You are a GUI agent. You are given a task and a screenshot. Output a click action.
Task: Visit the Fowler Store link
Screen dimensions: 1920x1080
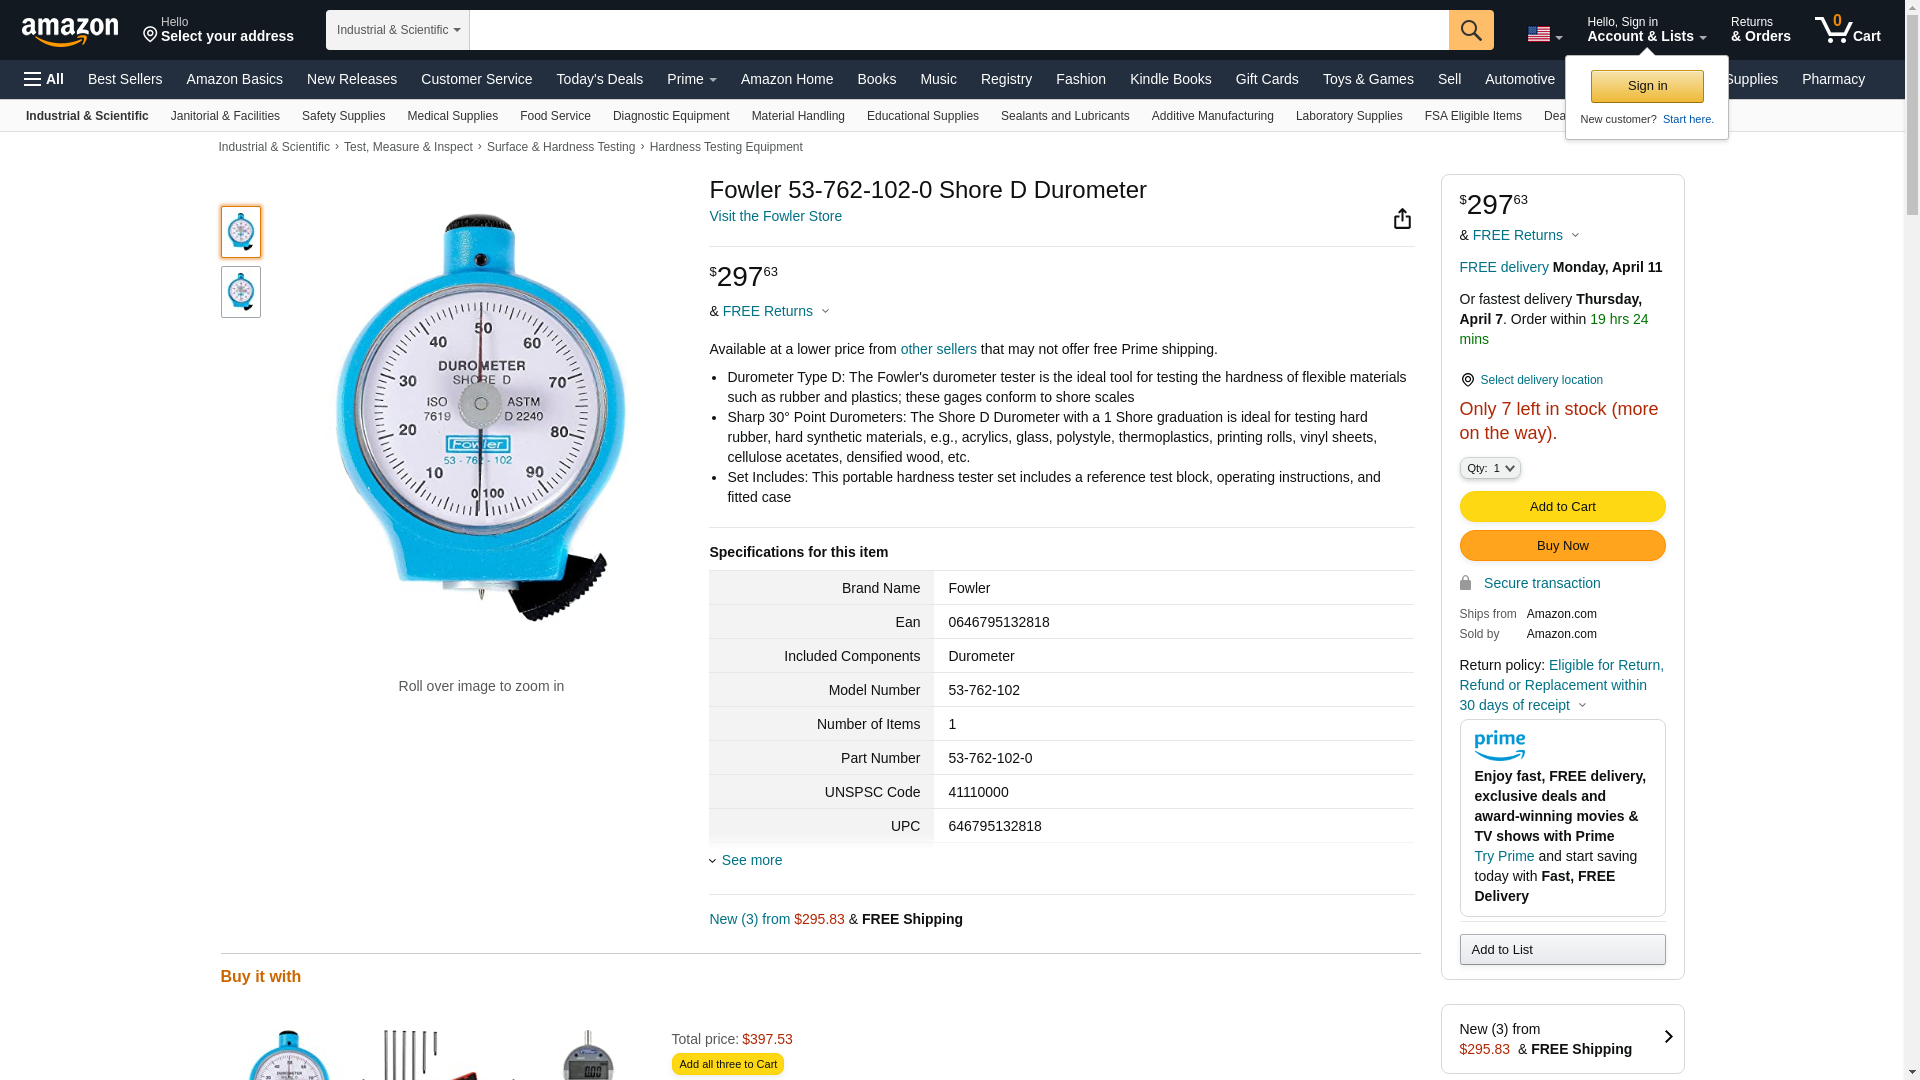click(775, 216)
